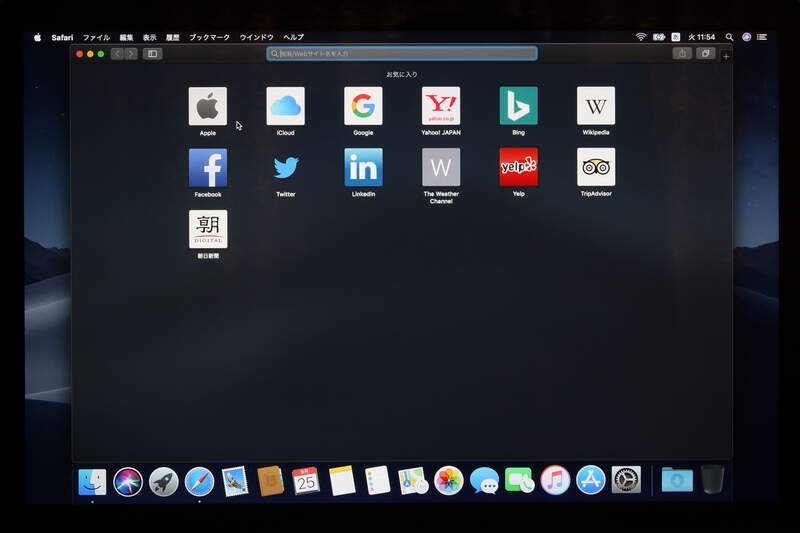Open the ファイル menu
The height and width of the screenshot is (533, 800).
pyautogui.click(x=96, y=37)
